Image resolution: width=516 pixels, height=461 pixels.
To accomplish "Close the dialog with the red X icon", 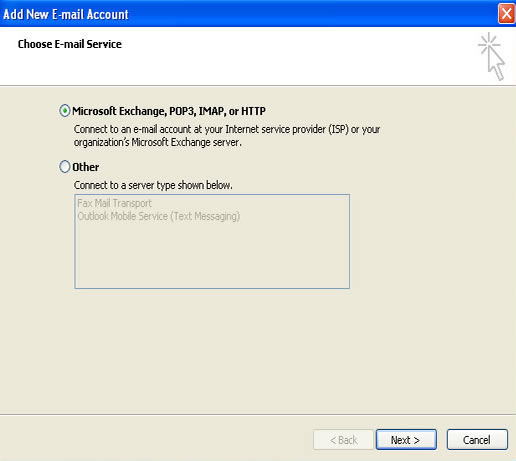I will pos(506,14).
